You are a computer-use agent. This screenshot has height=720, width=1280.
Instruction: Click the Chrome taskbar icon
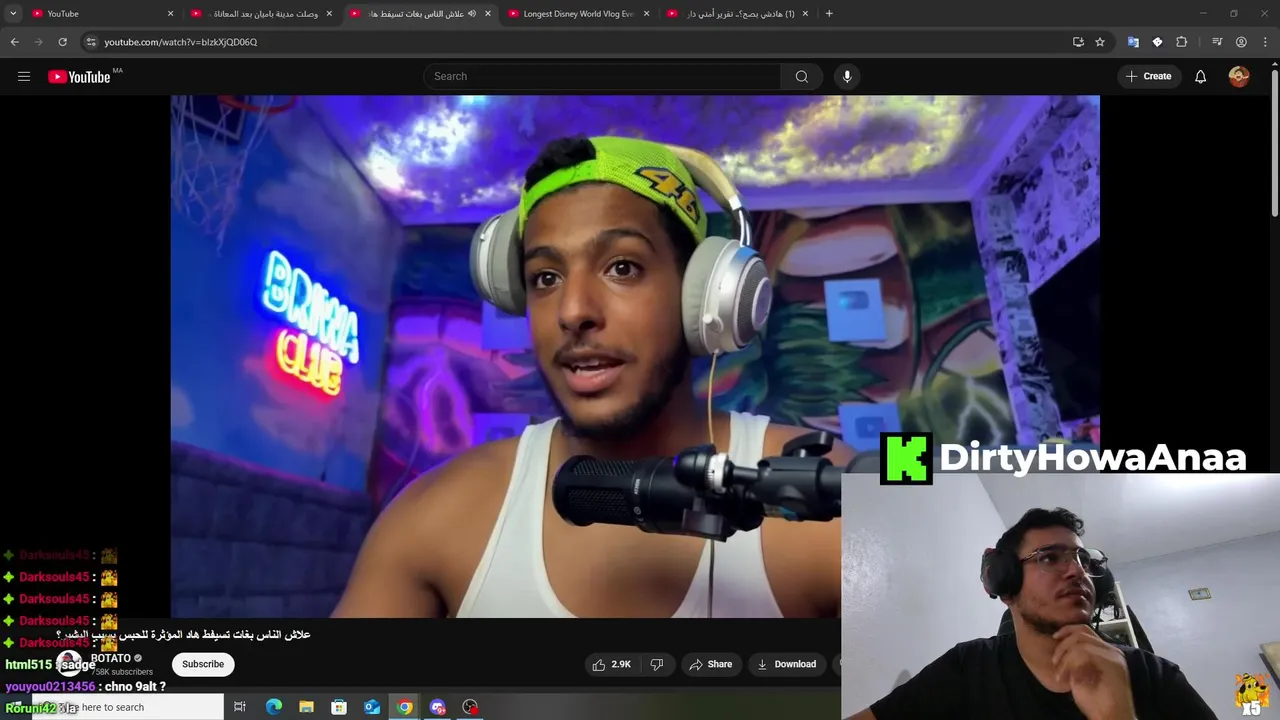(x=404, y=707)
